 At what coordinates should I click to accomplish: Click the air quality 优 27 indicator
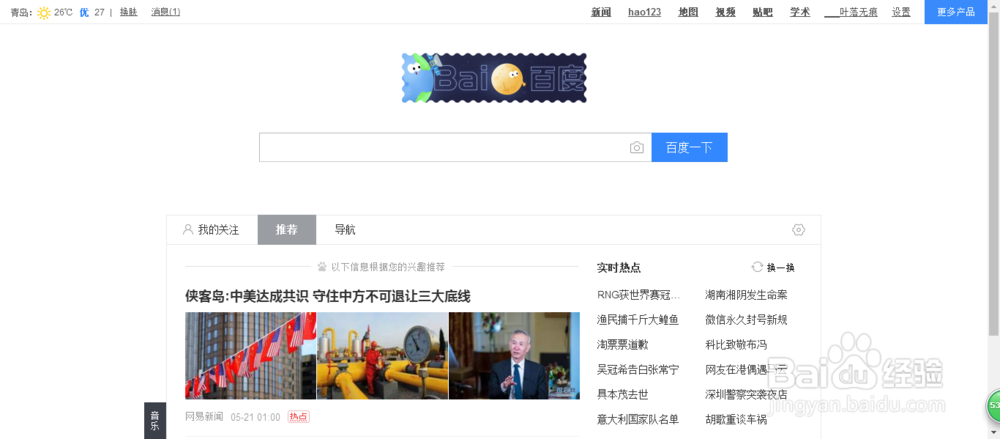click(92, 12)
